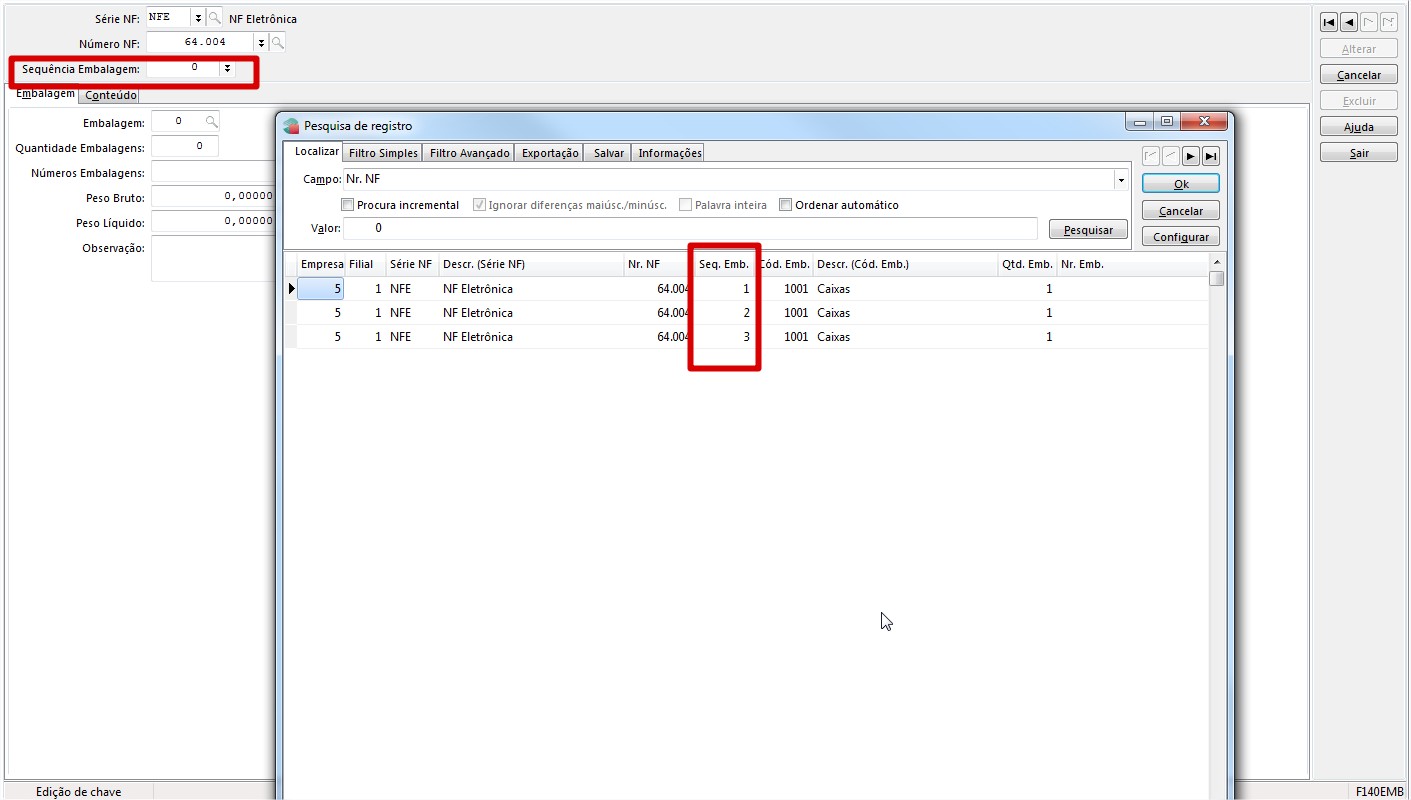Click the Nr. Emb. column header
This screenshot has width=1411, height=800.
pyautogui.click(x=1133, y=264)
